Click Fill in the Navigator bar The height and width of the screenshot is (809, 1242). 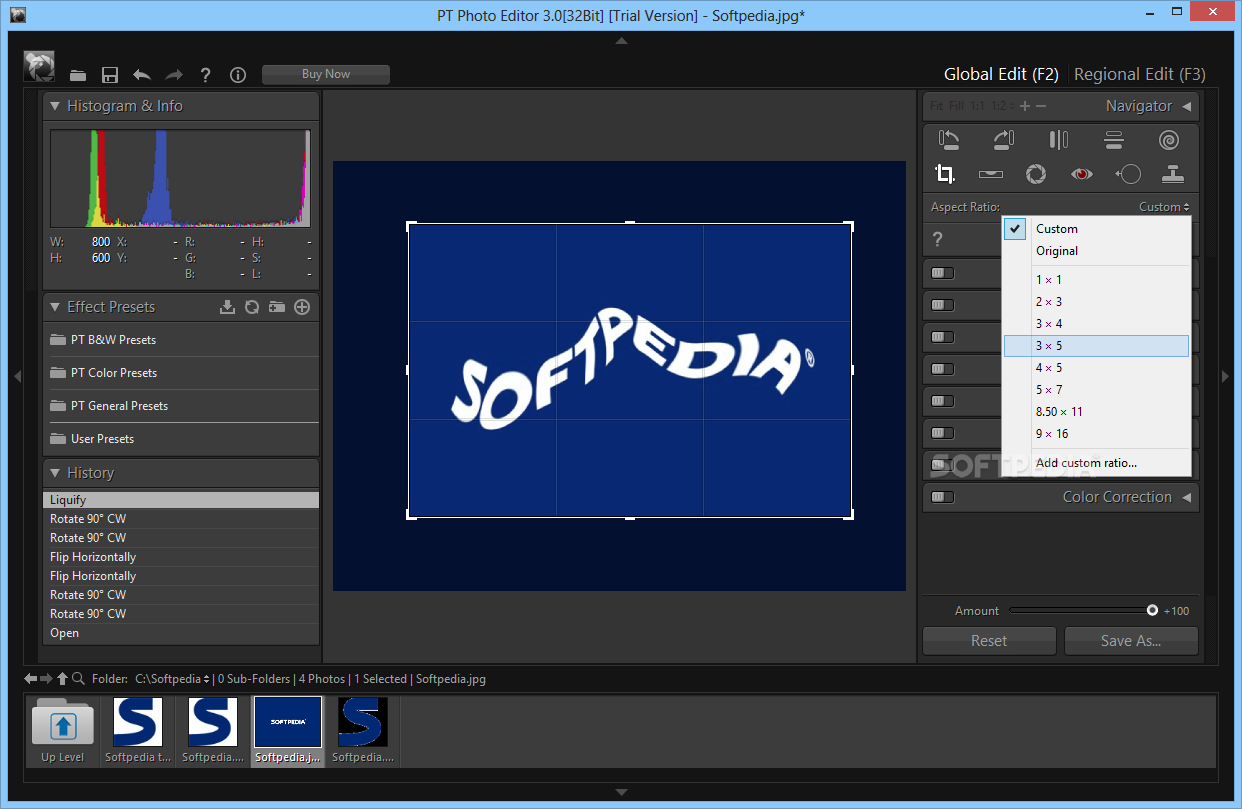pyautogui.click(x=957, y=106)
